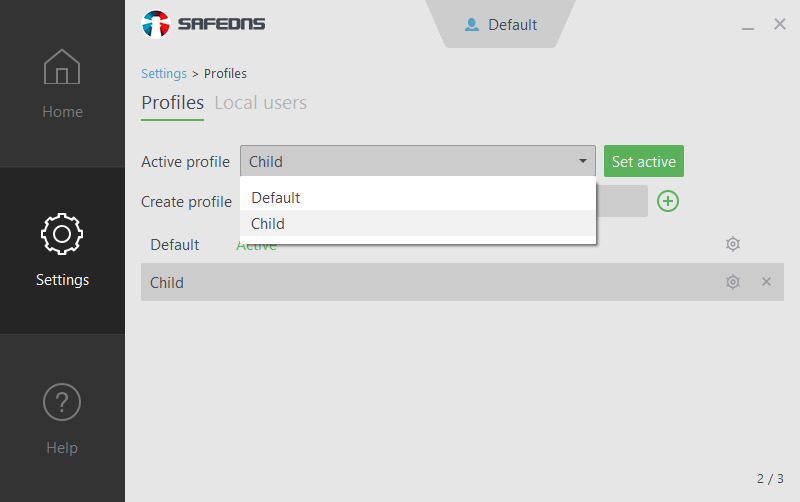
Task: Open settings gear for Child profile
Action: 733,282
